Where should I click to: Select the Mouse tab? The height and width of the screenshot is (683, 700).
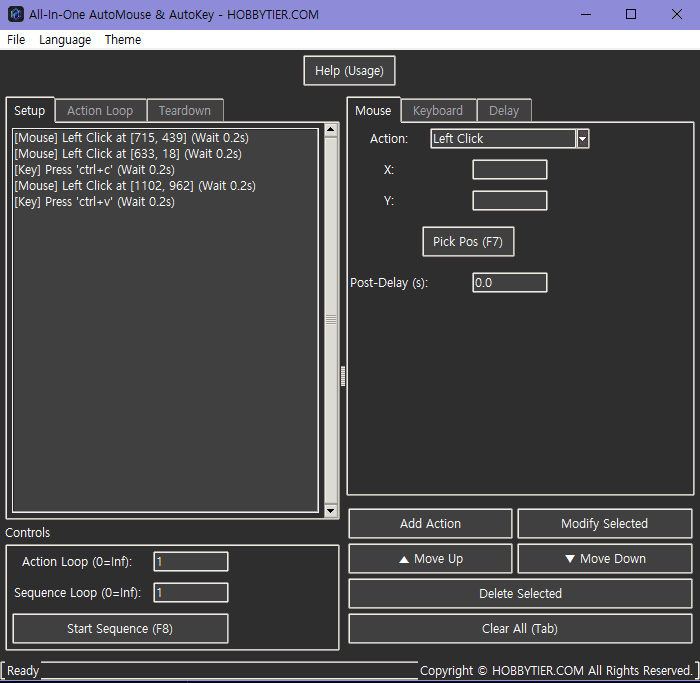coord(373,110)
